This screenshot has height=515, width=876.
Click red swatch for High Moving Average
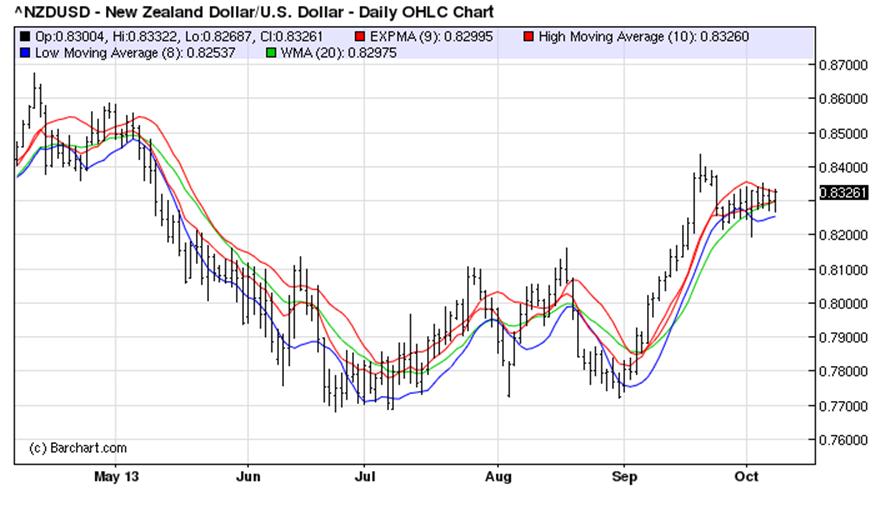528,36
